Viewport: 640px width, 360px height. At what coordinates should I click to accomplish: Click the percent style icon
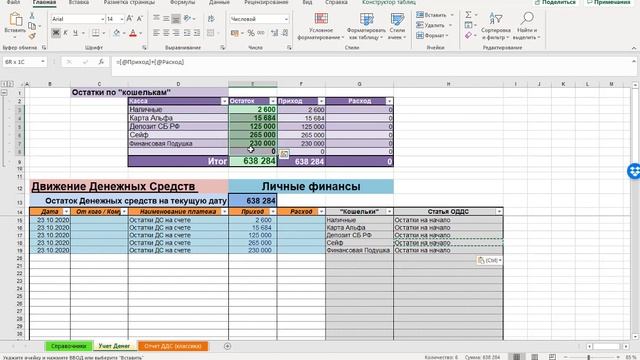[251, 33]
